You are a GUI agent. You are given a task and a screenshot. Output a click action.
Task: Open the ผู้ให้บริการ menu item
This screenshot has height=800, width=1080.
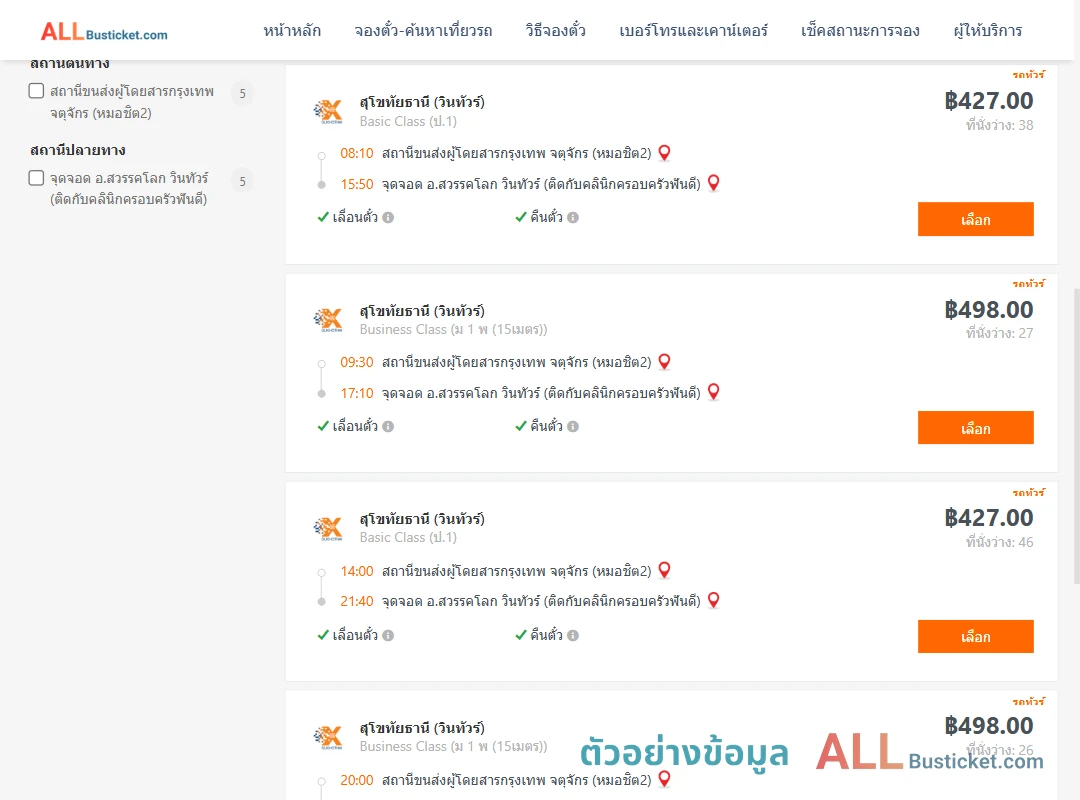click(987, 31)
